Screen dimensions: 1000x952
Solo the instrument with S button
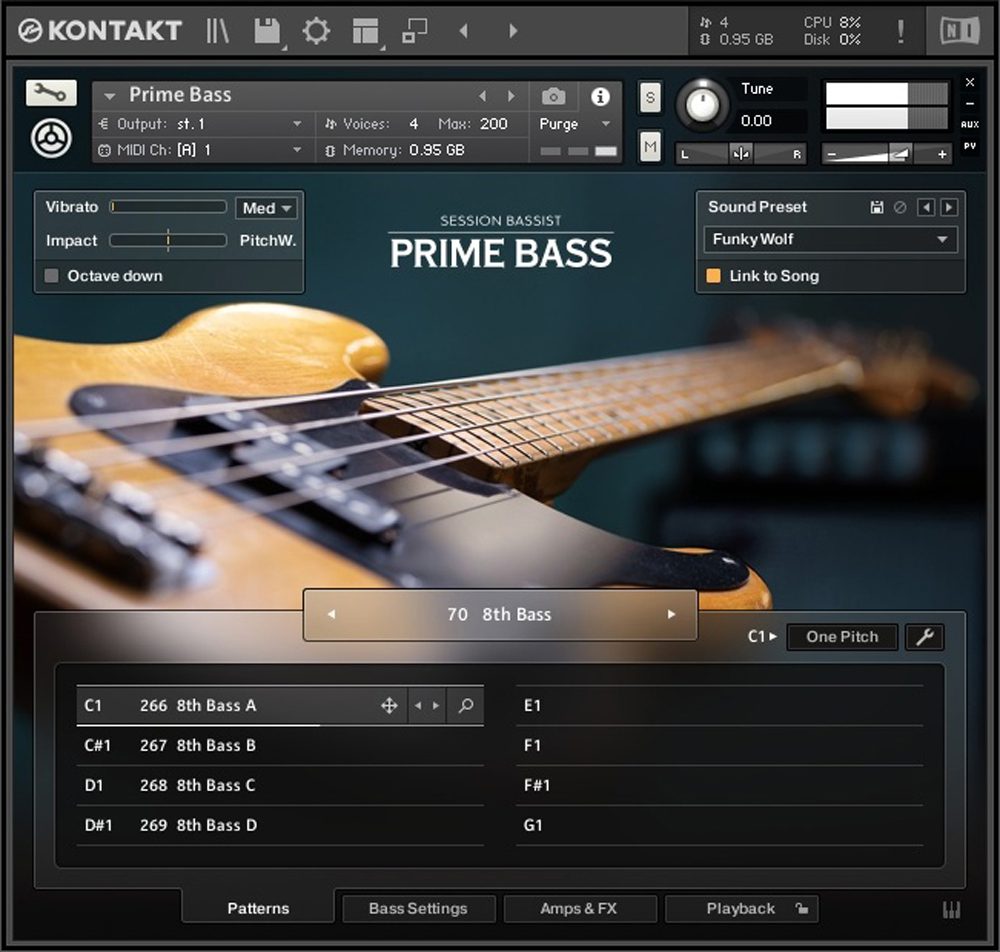pos(650,98)
